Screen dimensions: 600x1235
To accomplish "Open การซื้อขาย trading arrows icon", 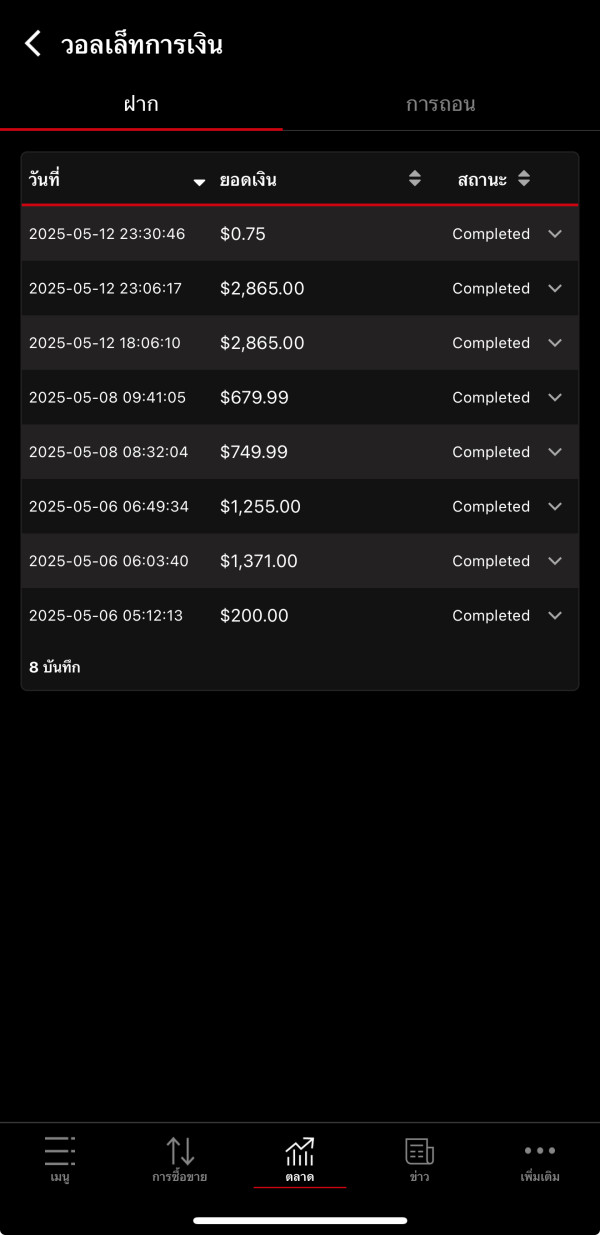I will point(180,1151).
